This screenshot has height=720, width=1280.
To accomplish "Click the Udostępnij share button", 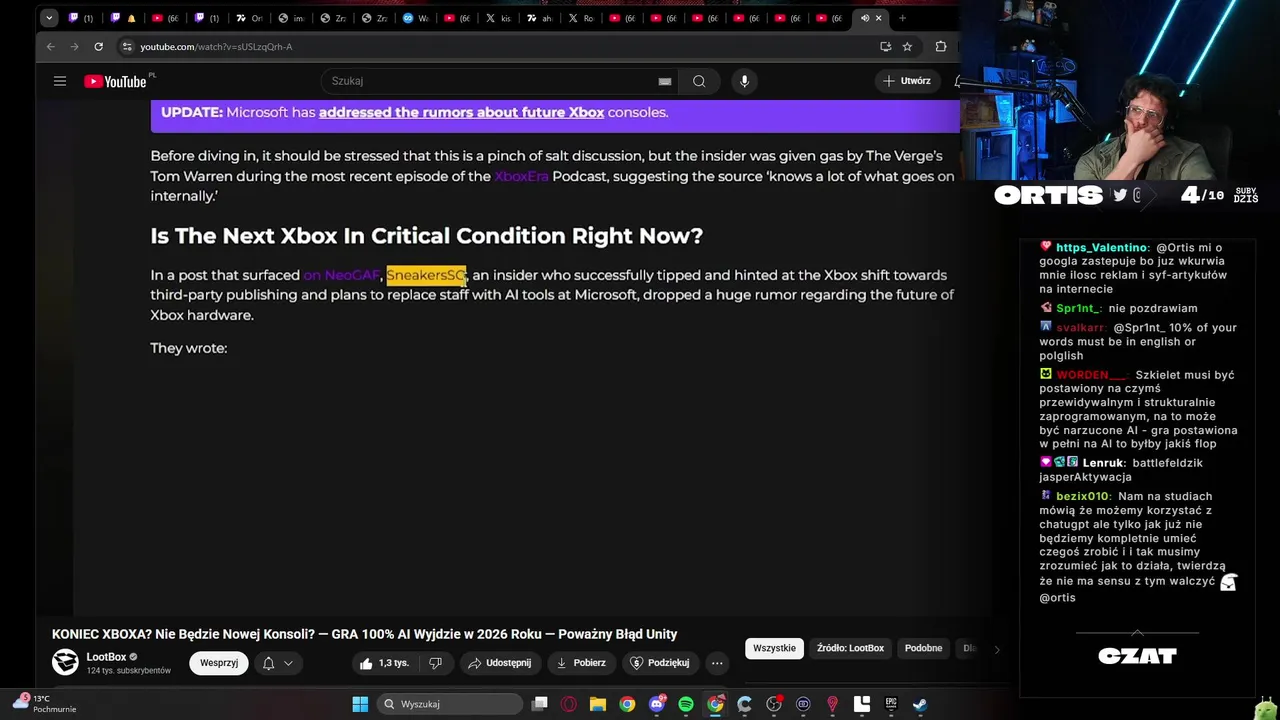I will (499, 663).
